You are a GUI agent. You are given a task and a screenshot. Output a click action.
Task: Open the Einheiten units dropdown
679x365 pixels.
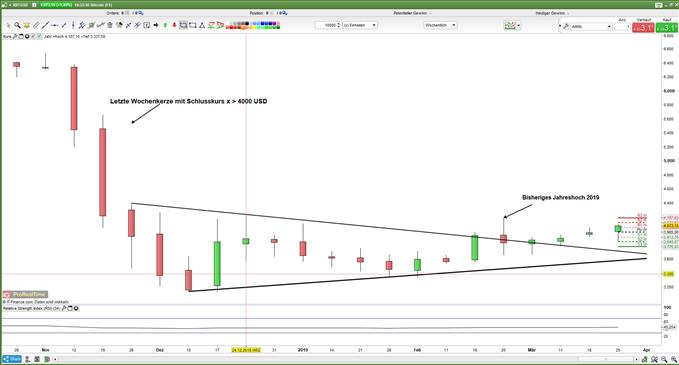pos(360,25)
